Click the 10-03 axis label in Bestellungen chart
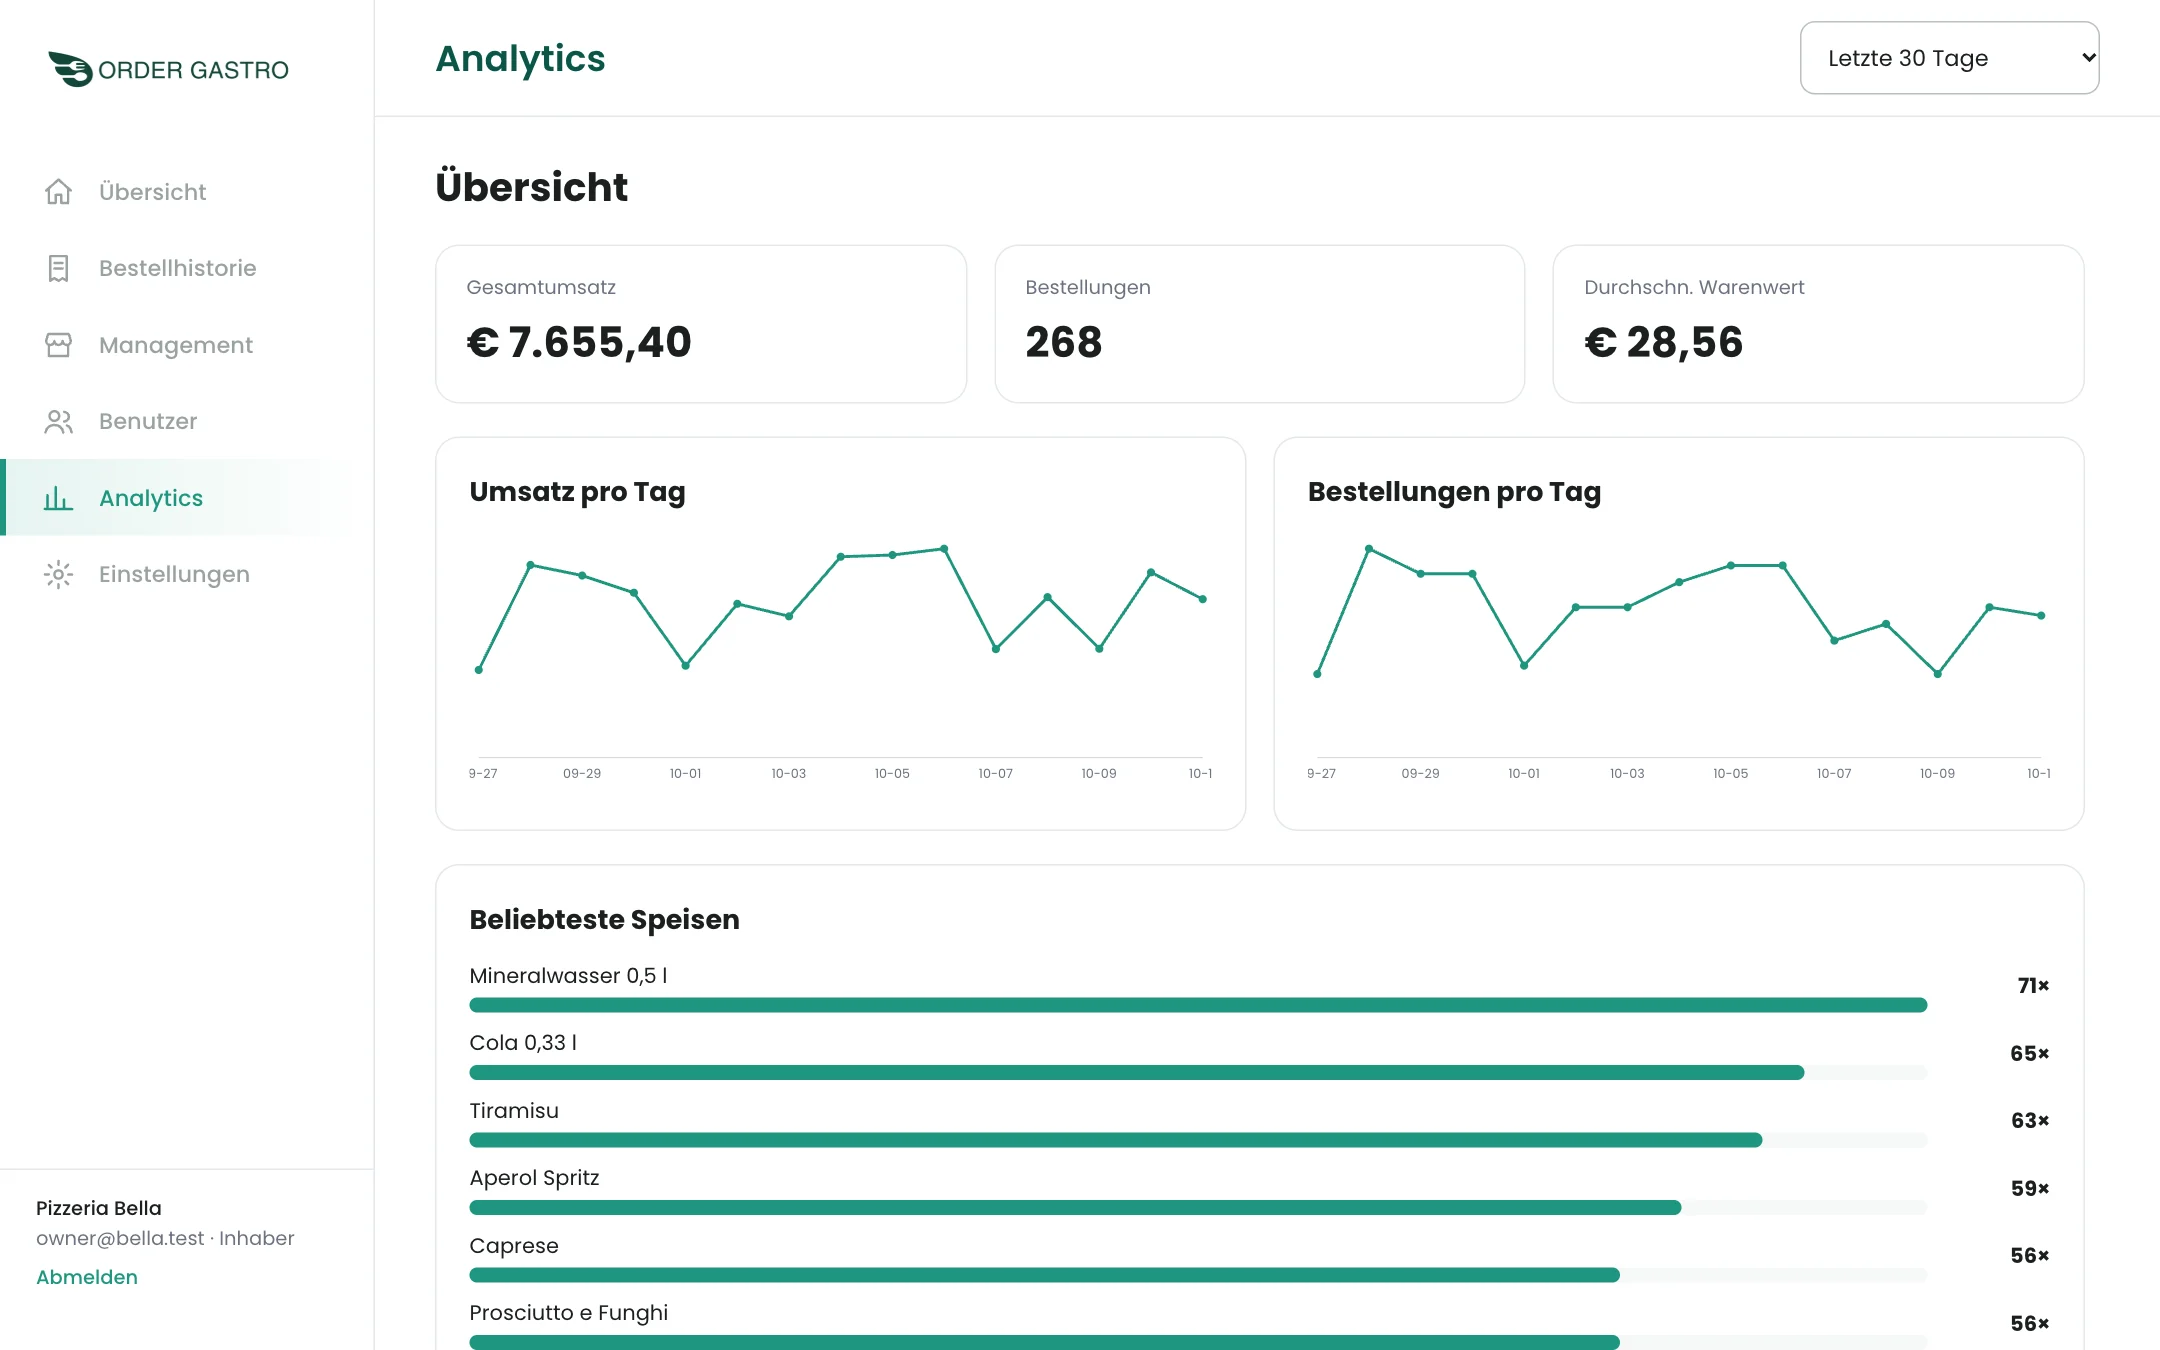Viewport: 2160px width, 1350px height. tap(1627, 774)
